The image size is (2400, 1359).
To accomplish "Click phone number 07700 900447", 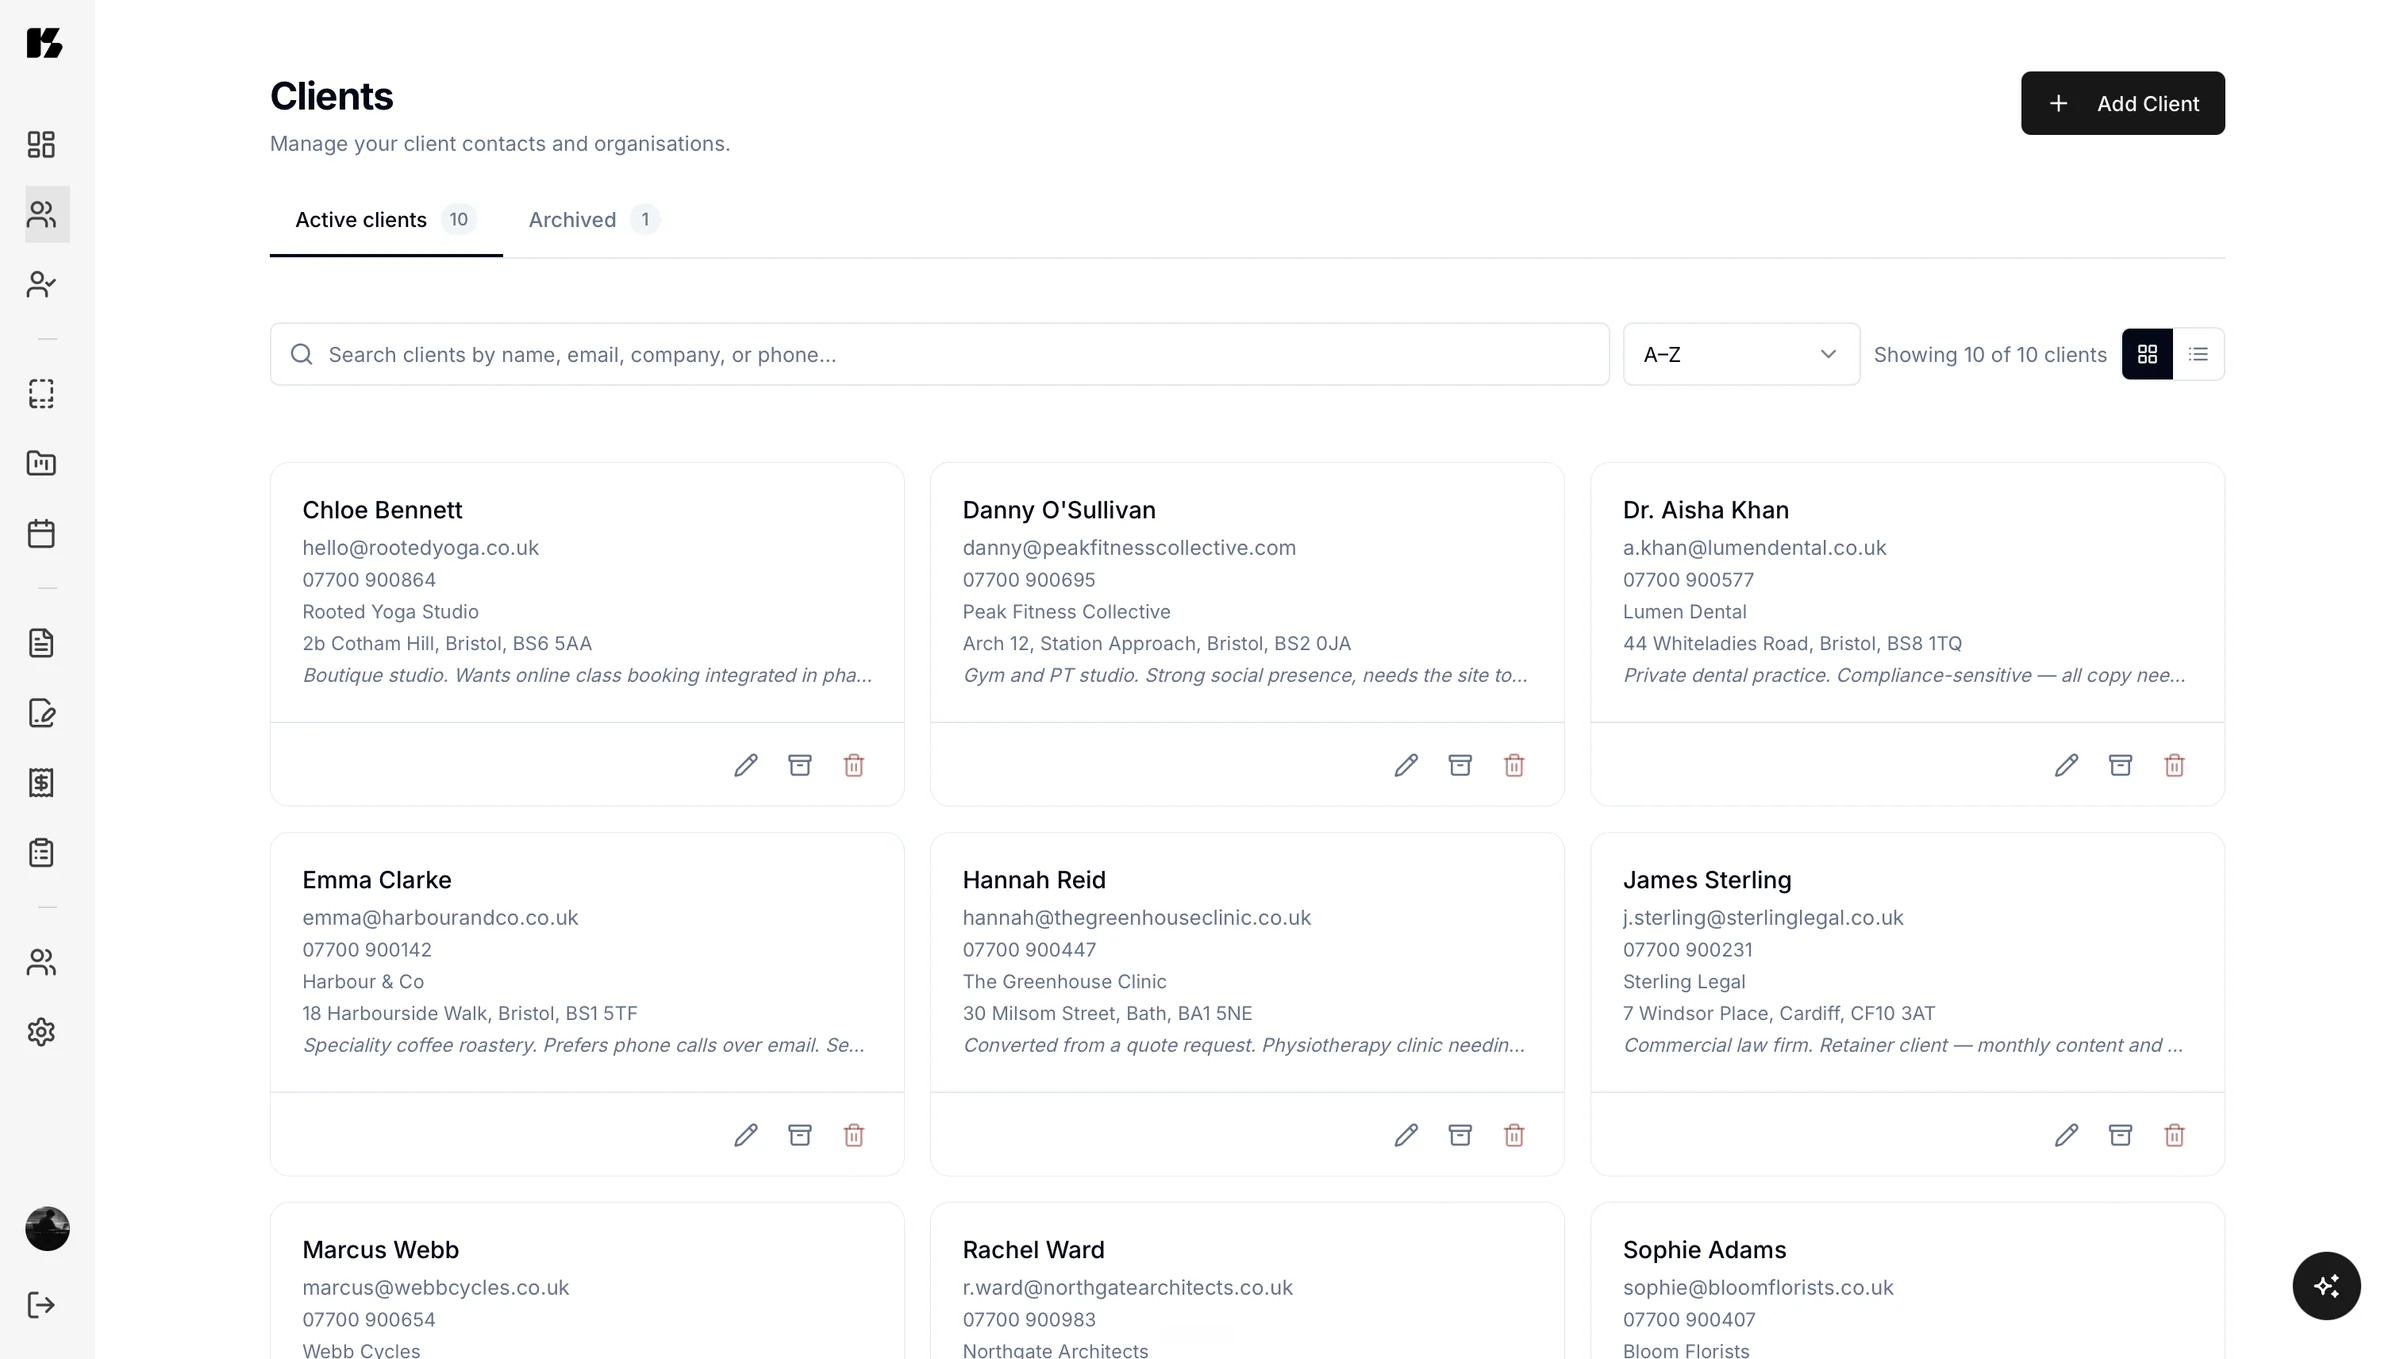I will pos(1029,950).
